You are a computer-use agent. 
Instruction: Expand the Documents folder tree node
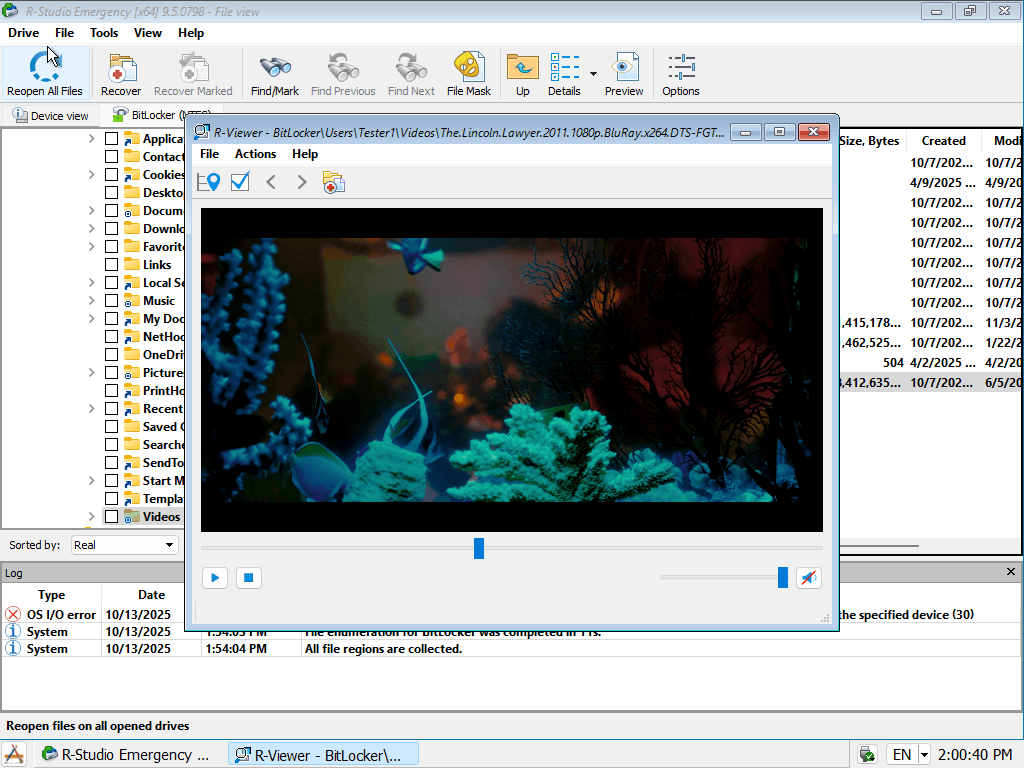(x=91, y=210)
